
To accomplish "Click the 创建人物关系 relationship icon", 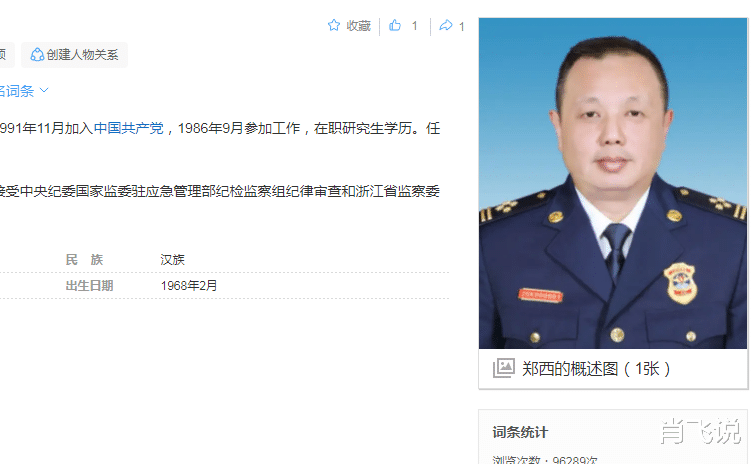I will tap(37, 55).
